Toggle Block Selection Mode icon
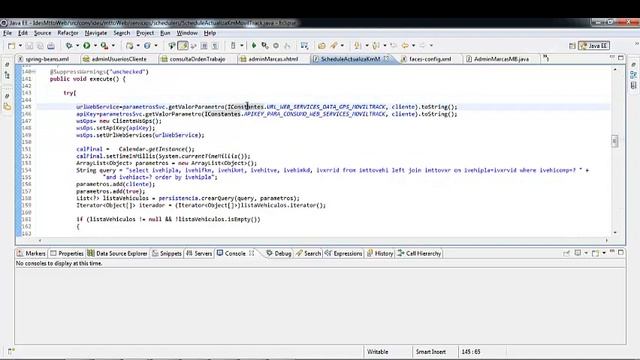This screenshot has width=640, height=360. pyautogui.click(x=204, y=46)
